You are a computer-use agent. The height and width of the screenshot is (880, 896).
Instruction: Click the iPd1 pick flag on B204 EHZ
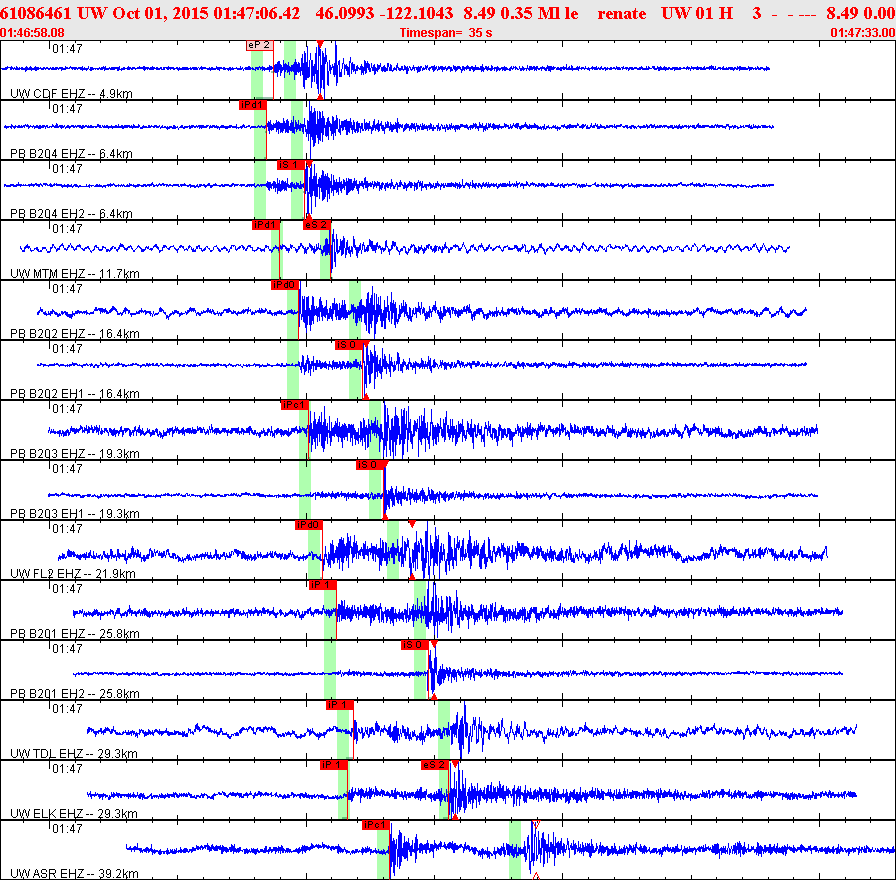coord(253,105)
